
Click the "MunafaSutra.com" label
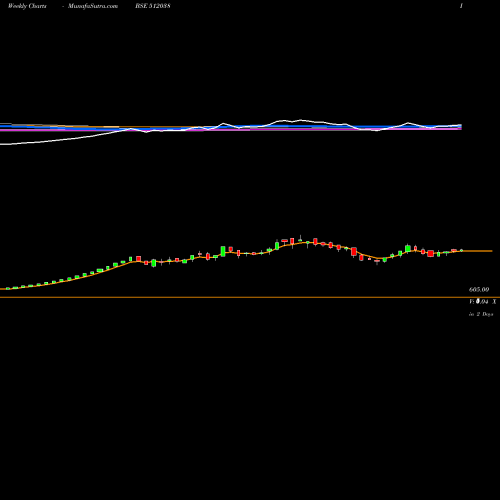[x=93, y=6]
